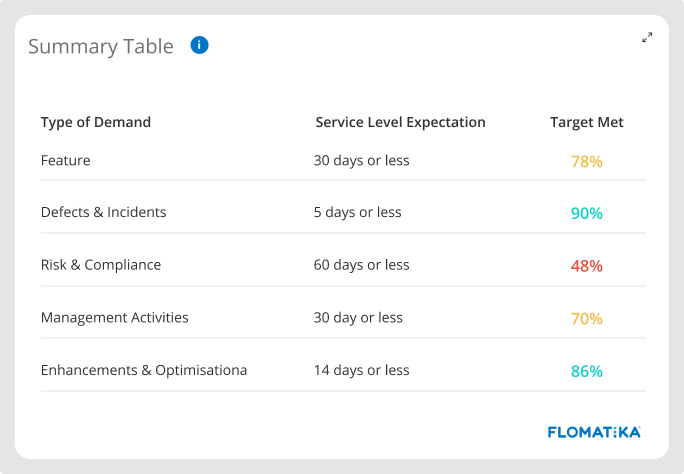Select the Enhancements & Optimisationa row

(343, 371)
